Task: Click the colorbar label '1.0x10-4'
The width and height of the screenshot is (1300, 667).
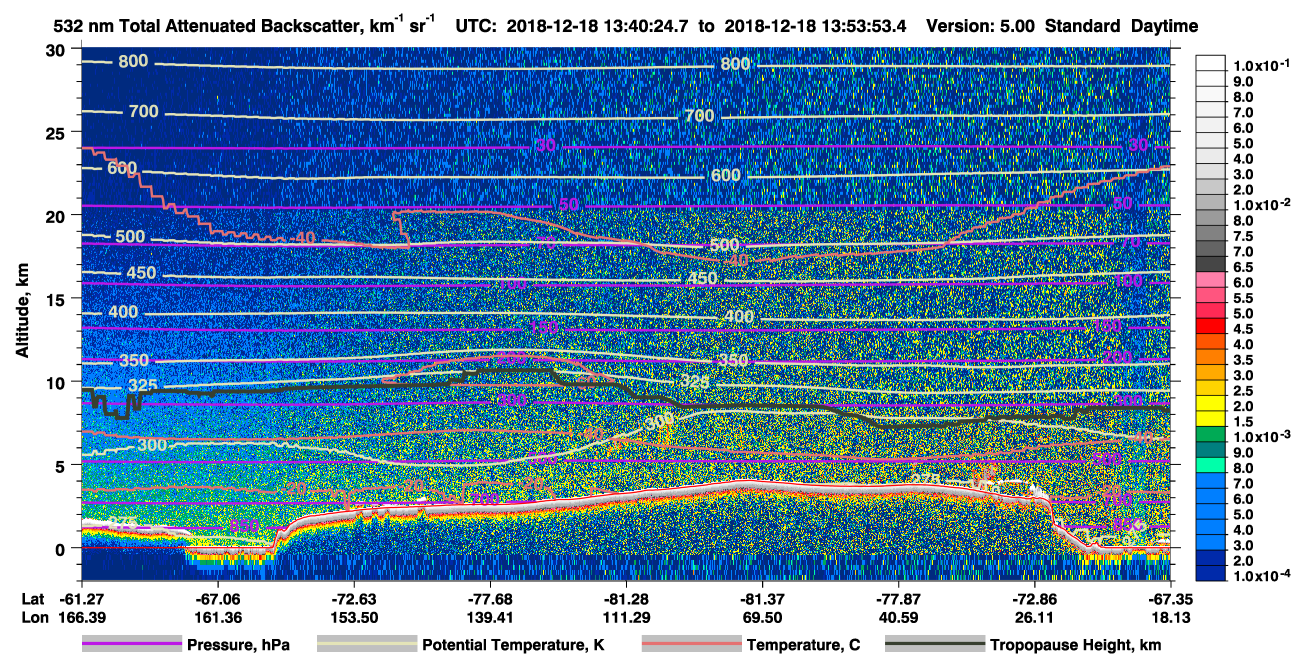Action: point(1263,577)
